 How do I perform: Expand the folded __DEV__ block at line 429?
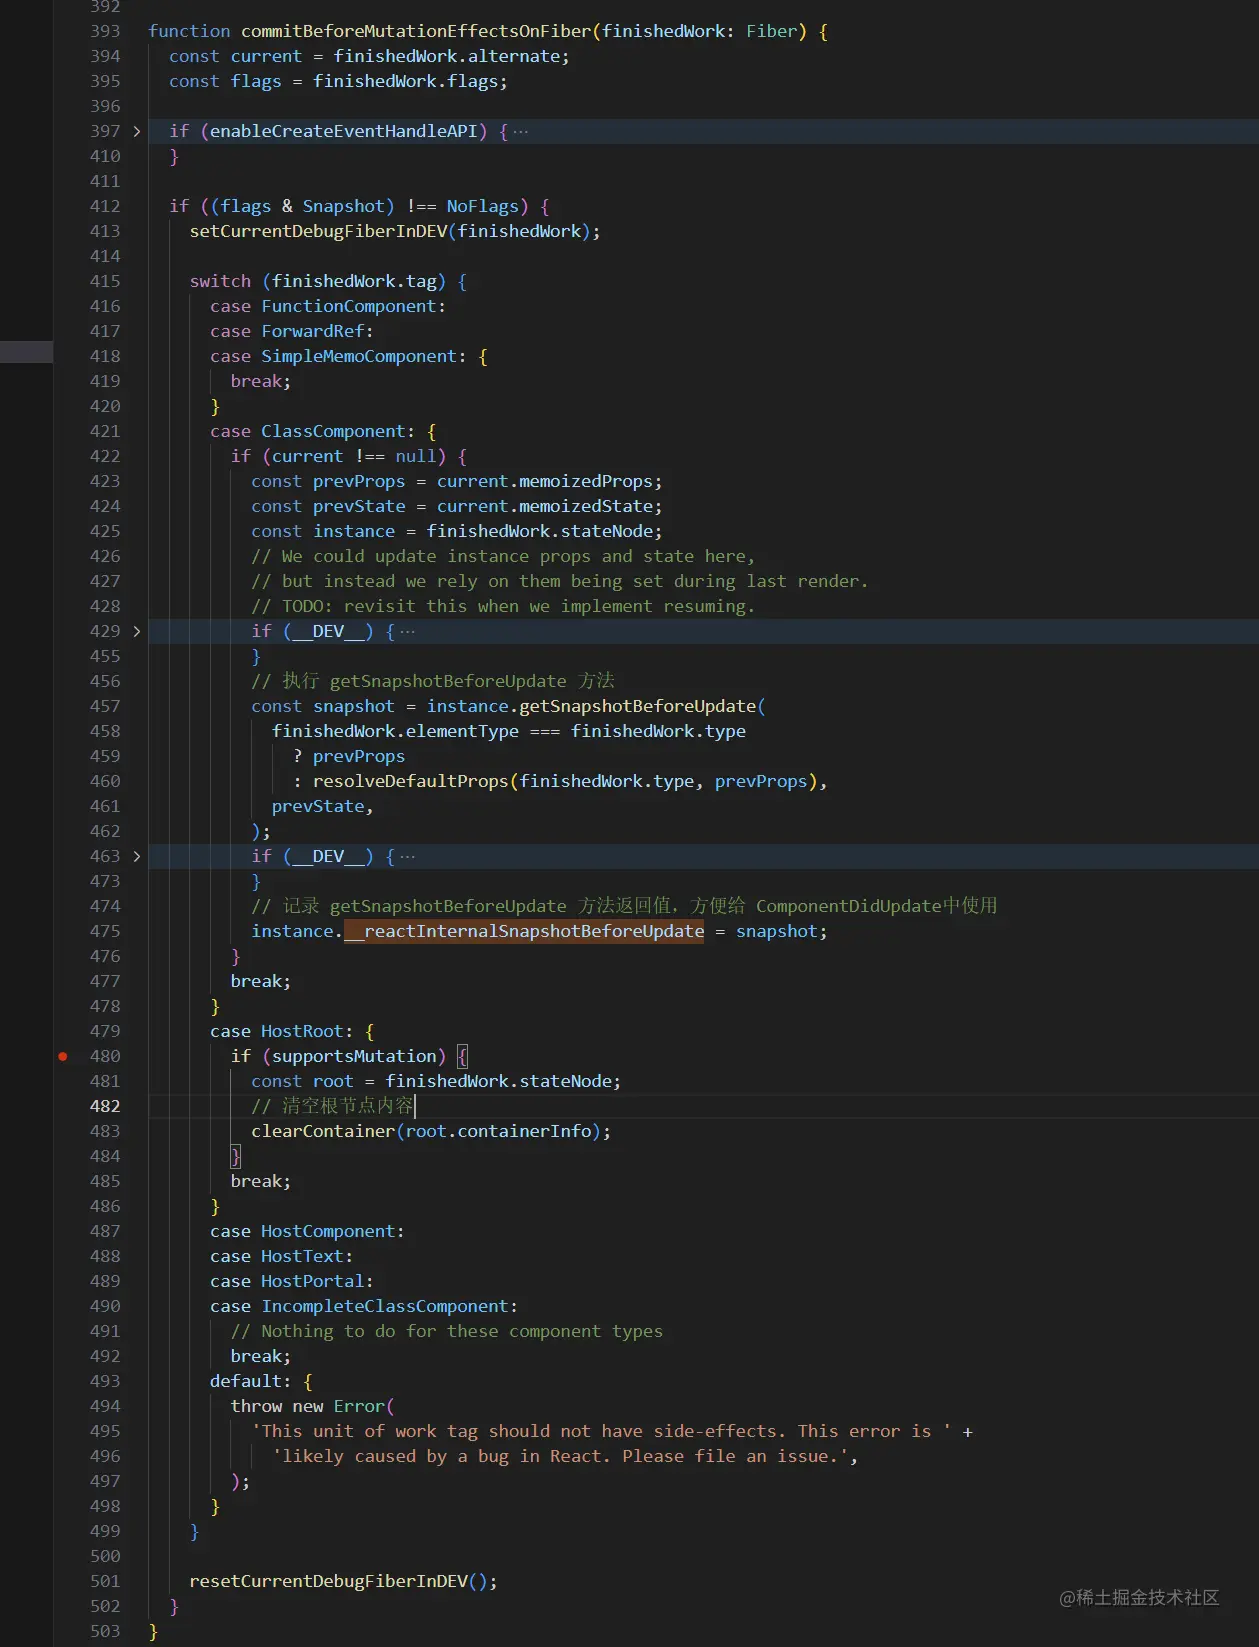pyautogui.click(x=137, y=631)
